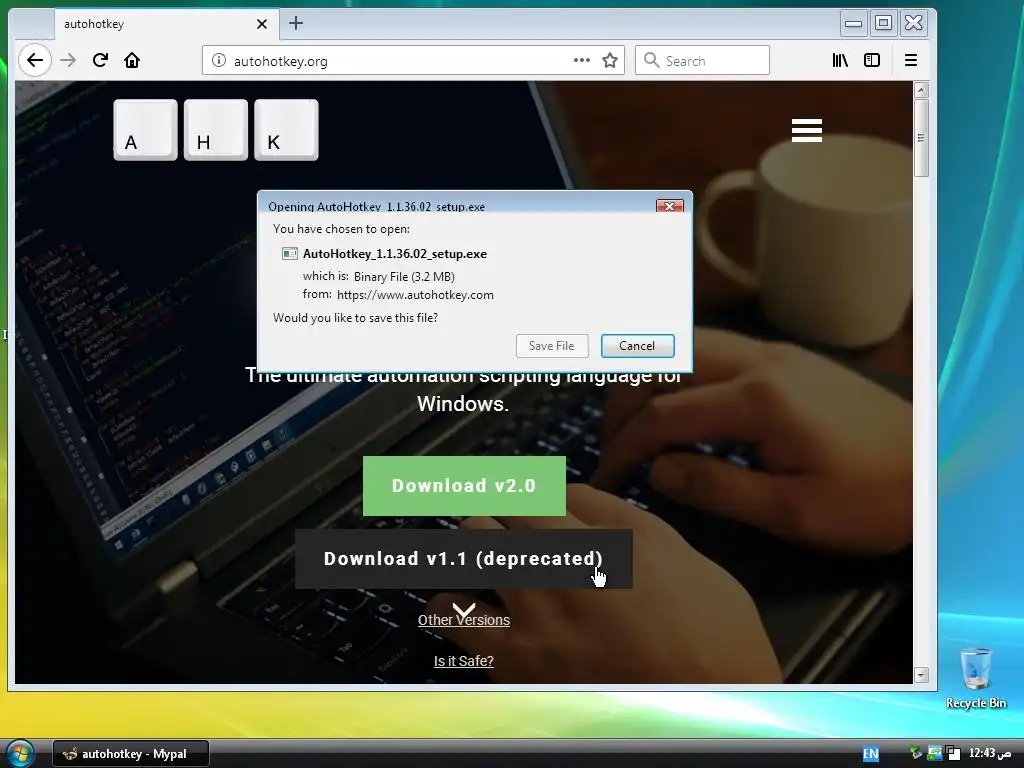Cancel the AutoHotkey download dialog
This screenshot has width=1024, height=768.
(x=637, y=345)
